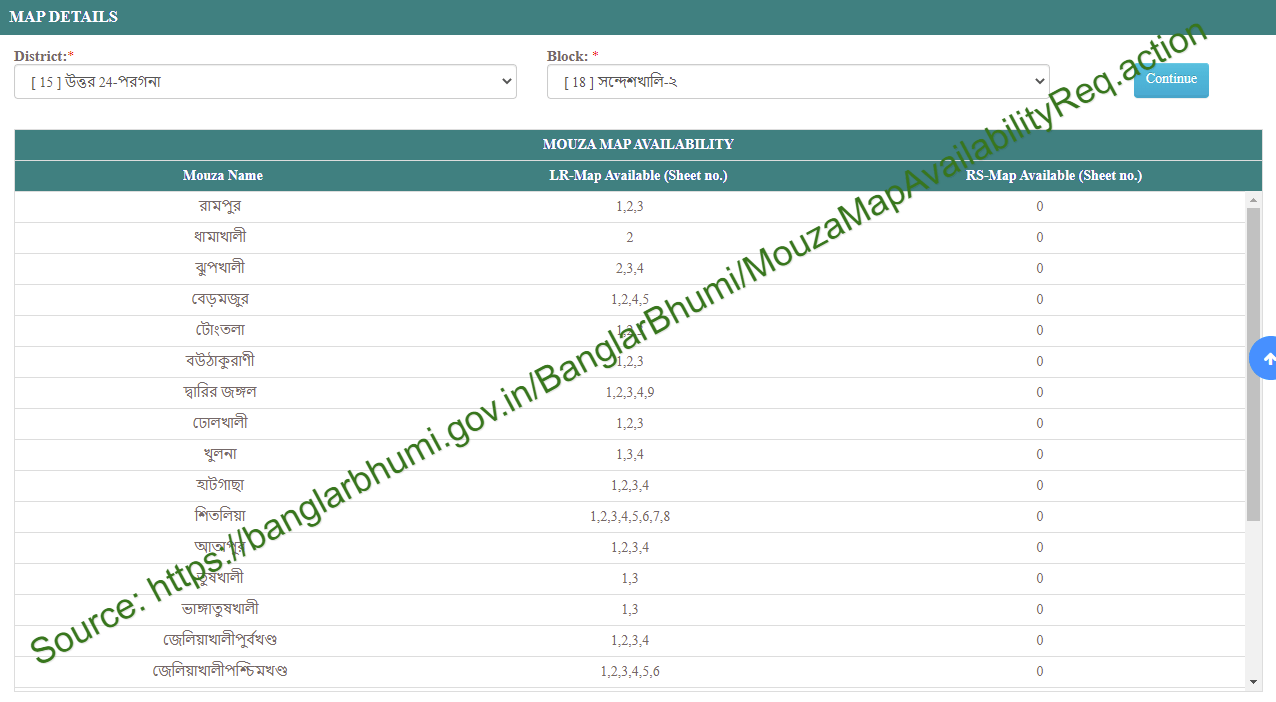Screen dimensions: 1276x702
Task: Select the Mouza Name column header
Action: coord(223,175)
